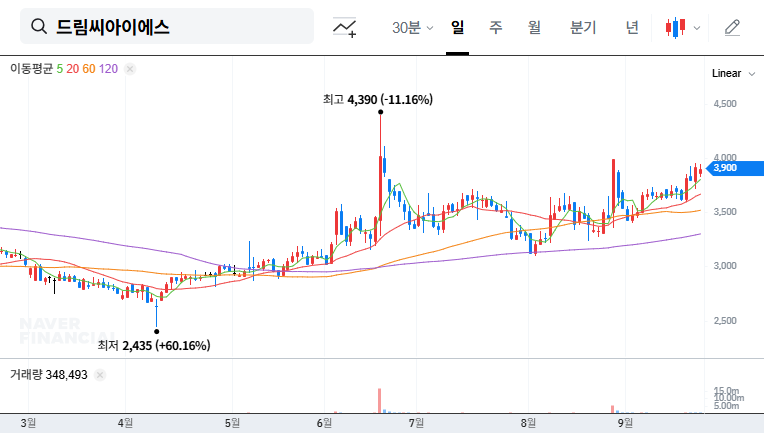Click the highest-point marker dot on chart
The height and width of the screenshot is (433, 764).
point(380,112)
